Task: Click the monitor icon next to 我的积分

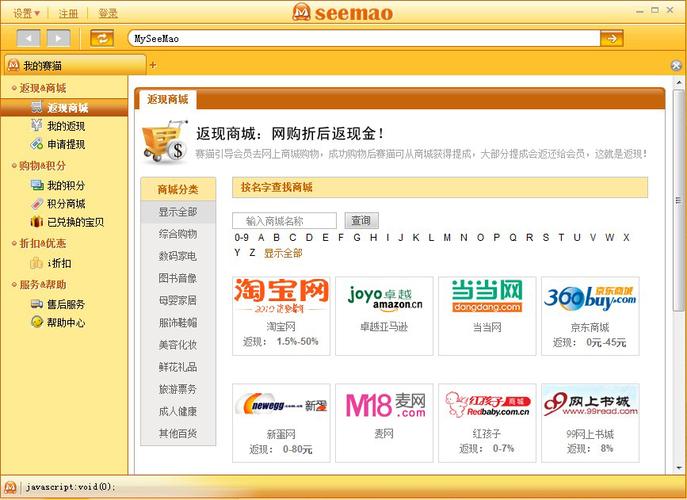Action: point(37,185)
